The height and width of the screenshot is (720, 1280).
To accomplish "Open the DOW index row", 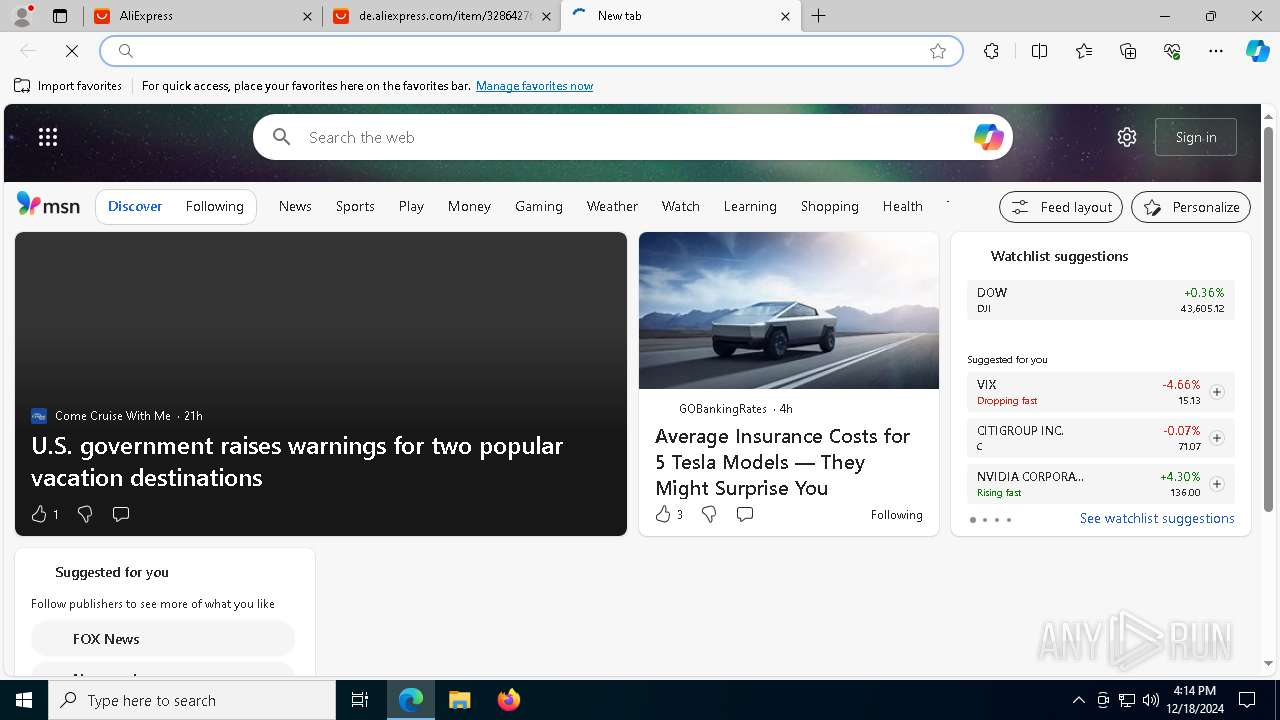I will 1101,300.
